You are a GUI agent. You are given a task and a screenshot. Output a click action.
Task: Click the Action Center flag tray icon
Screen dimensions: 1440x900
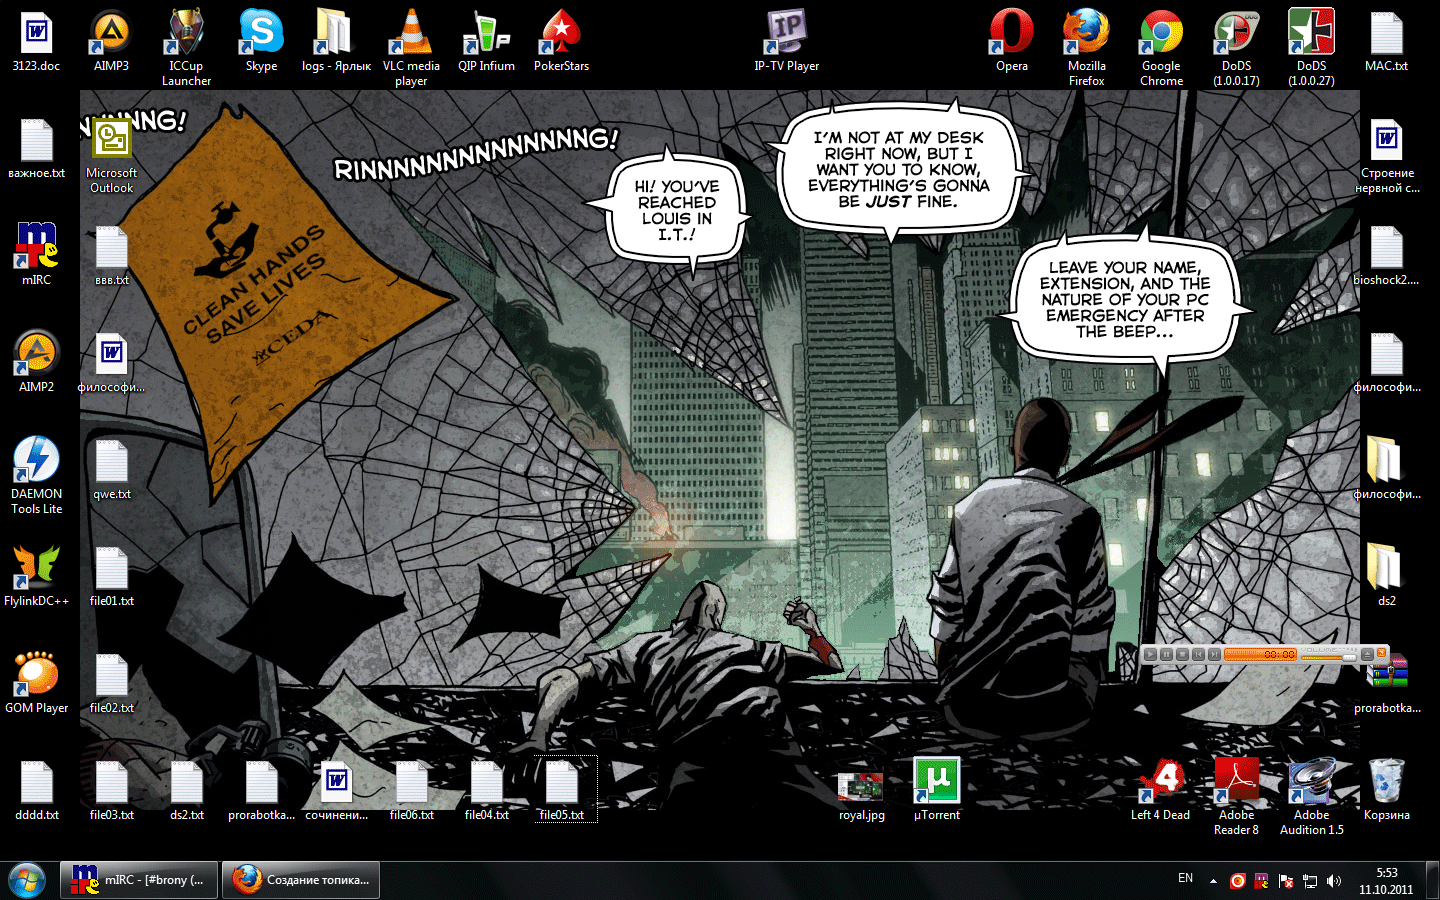1285,881
